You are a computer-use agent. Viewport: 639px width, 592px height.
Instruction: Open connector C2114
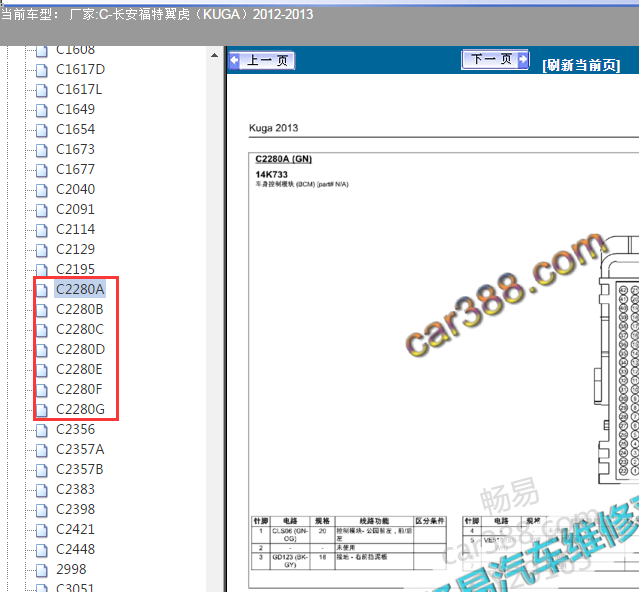tap(75, 229)
